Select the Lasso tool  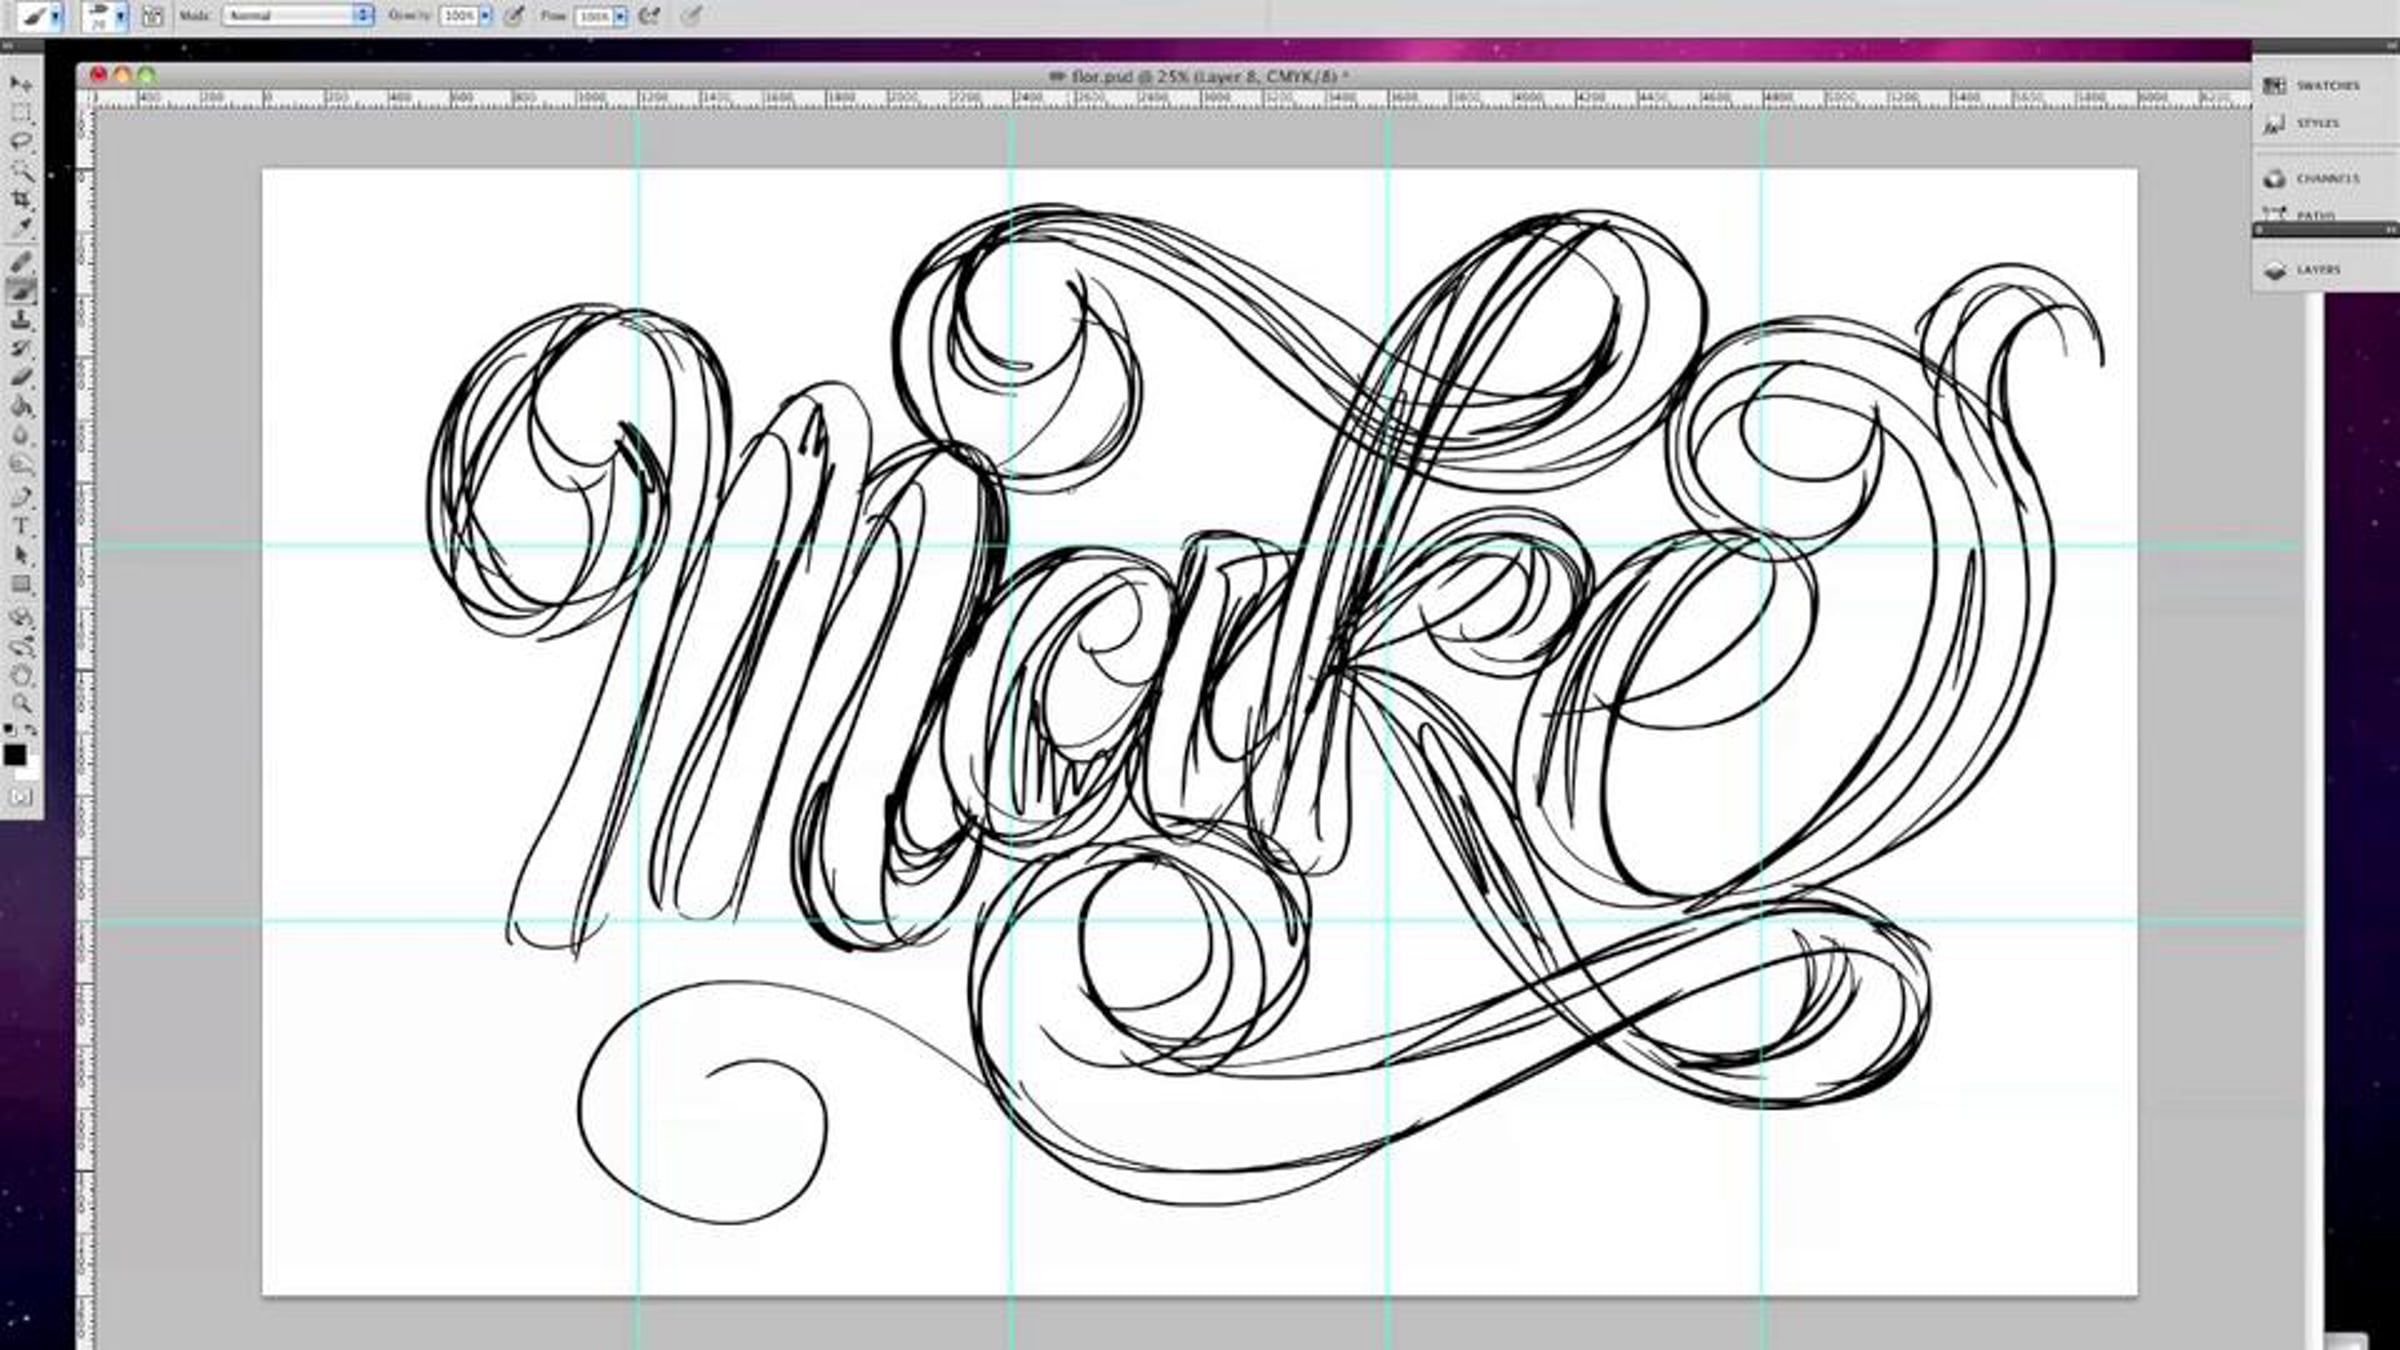tap(21, 142)
